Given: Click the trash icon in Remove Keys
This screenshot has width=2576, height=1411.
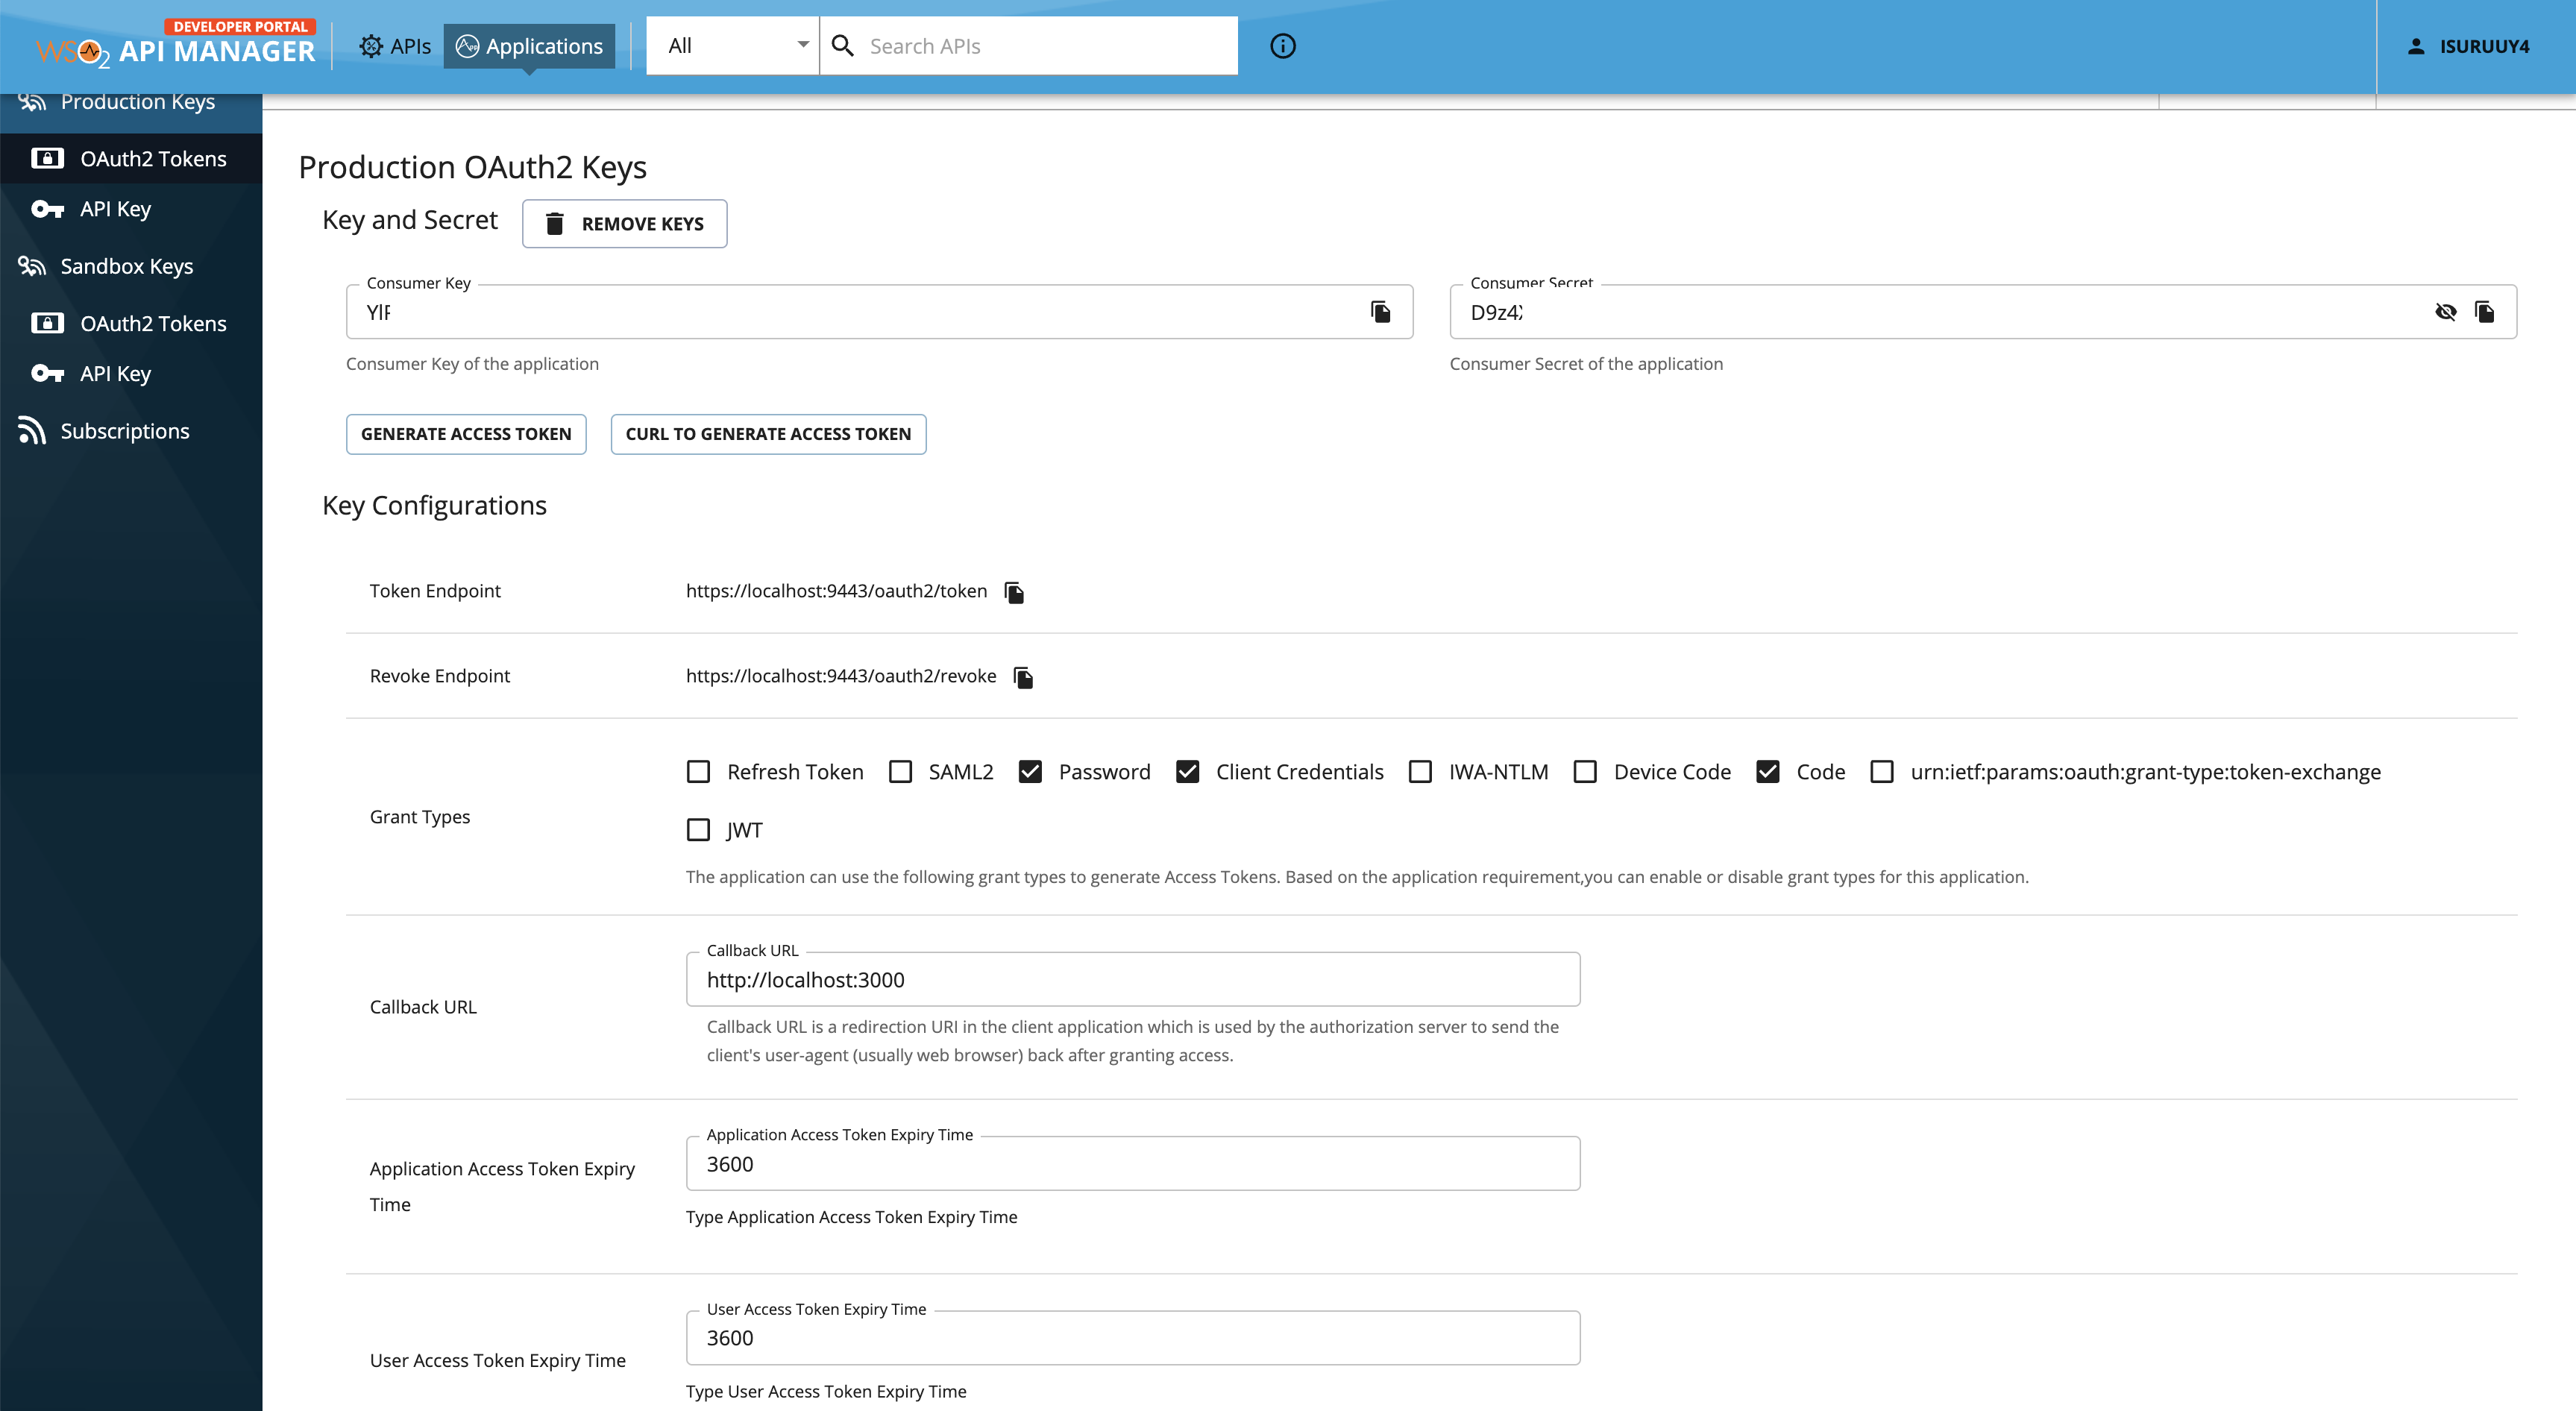Looking at the screenshot, I should [x=555, y=224].
